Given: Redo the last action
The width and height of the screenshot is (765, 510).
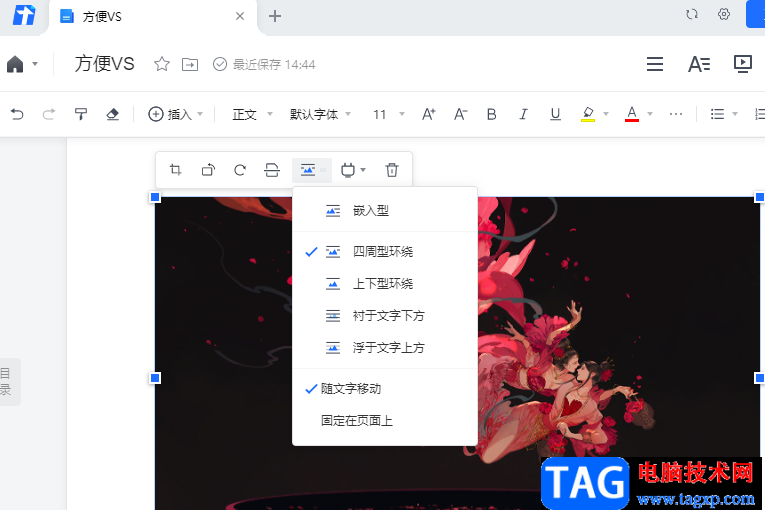Looking at the screenshot, I should 49,114.
